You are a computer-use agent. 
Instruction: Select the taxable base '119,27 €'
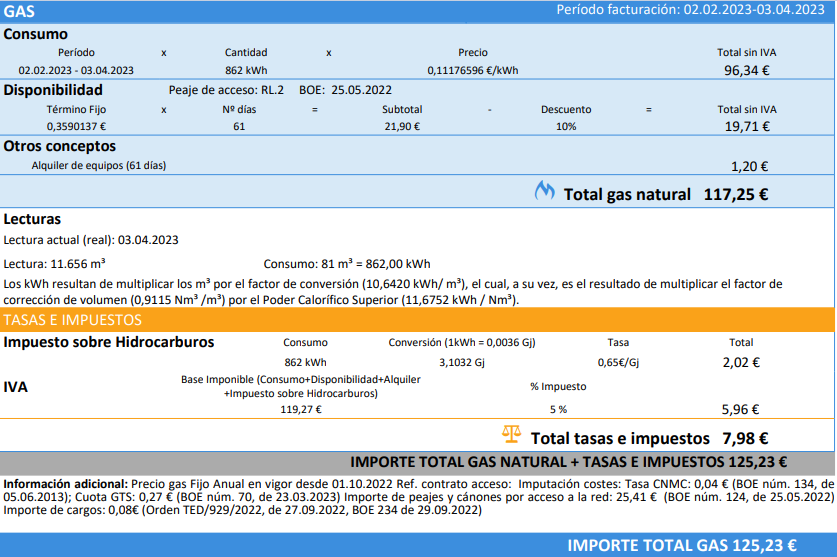point(301,410)
